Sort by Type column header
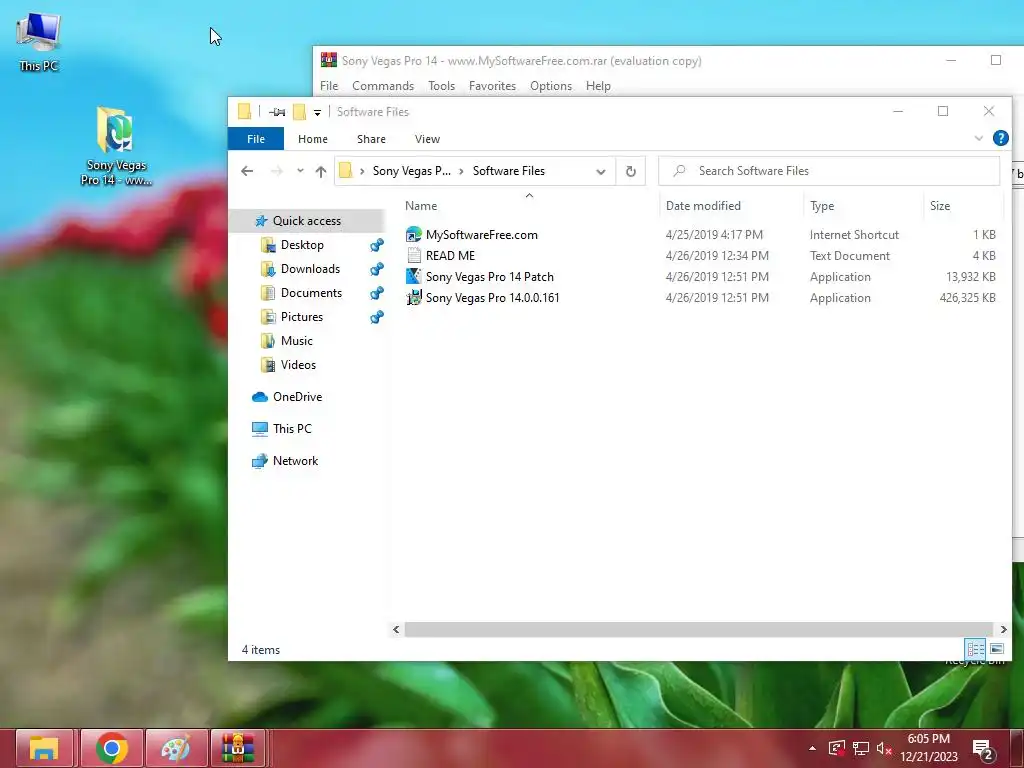This screenshot has width=1024, height=768. coord(822,206)
